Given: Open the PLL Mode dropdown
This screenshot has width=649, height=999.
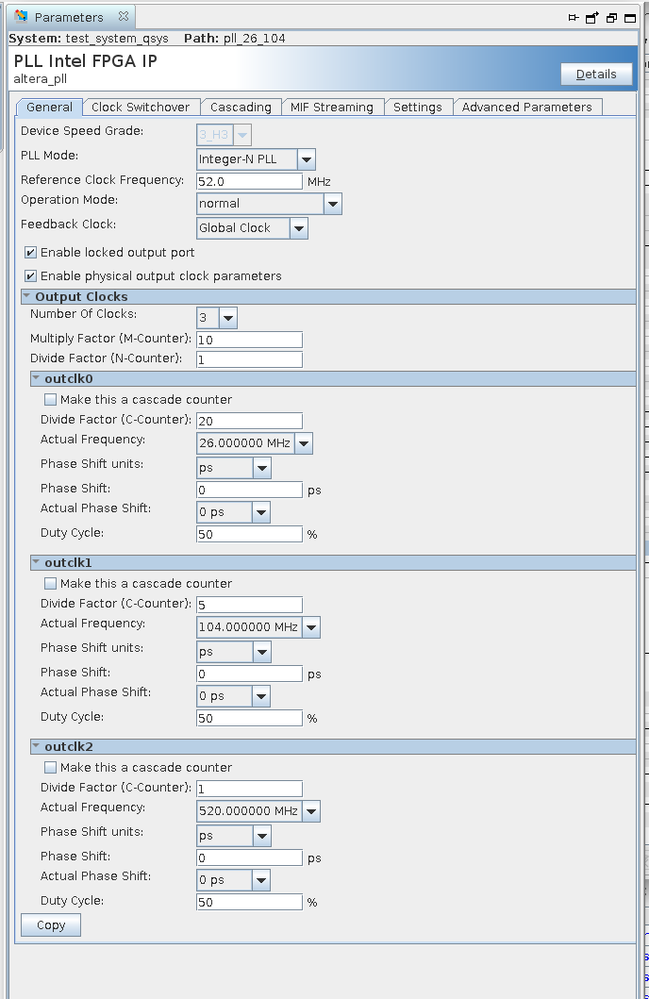Looking at the screenshot, I should click(306, 159).
